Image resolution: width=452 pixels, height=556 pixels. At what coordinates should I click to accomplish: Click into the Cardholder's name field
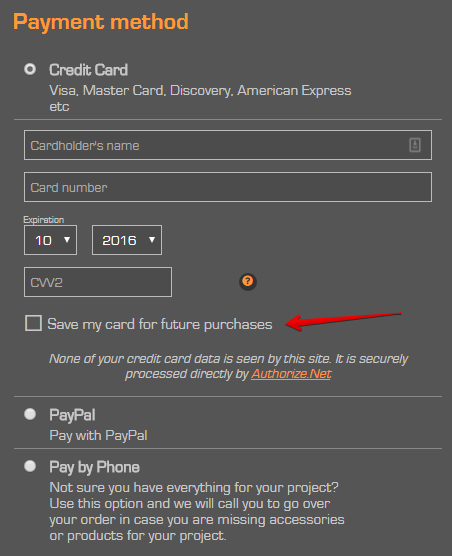tap(228, 145)
